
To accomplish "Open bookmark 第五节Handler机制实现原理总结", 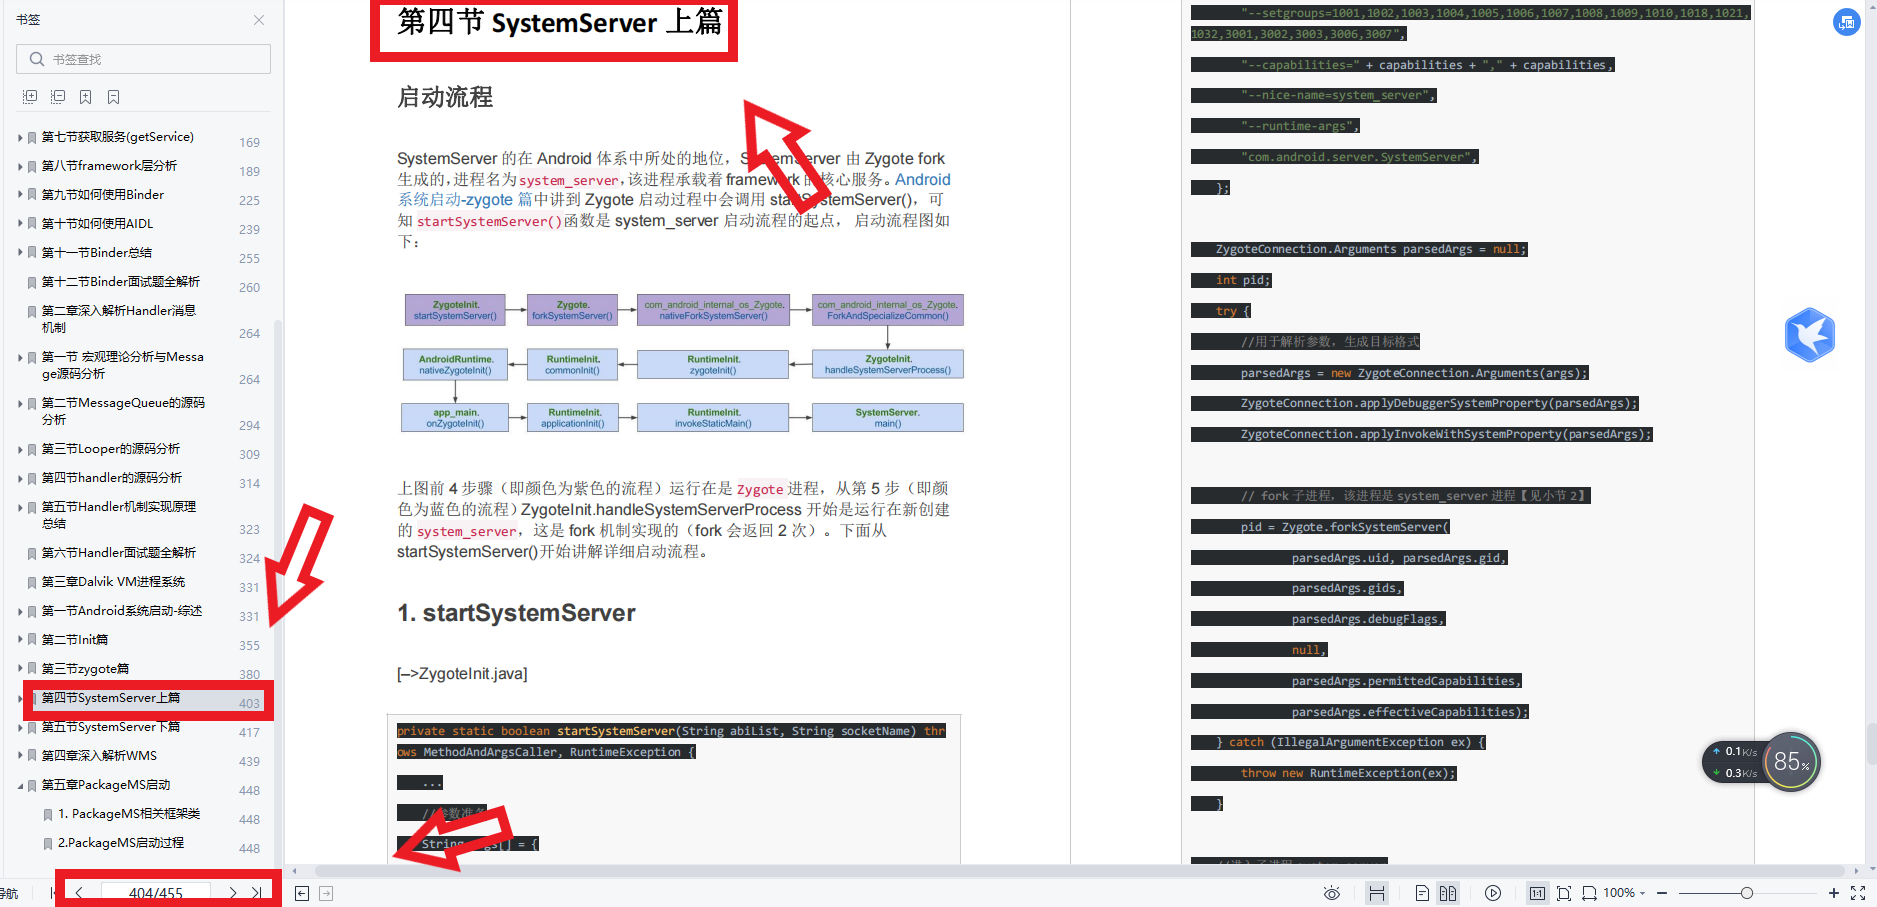I will click(x=118, y=515).
